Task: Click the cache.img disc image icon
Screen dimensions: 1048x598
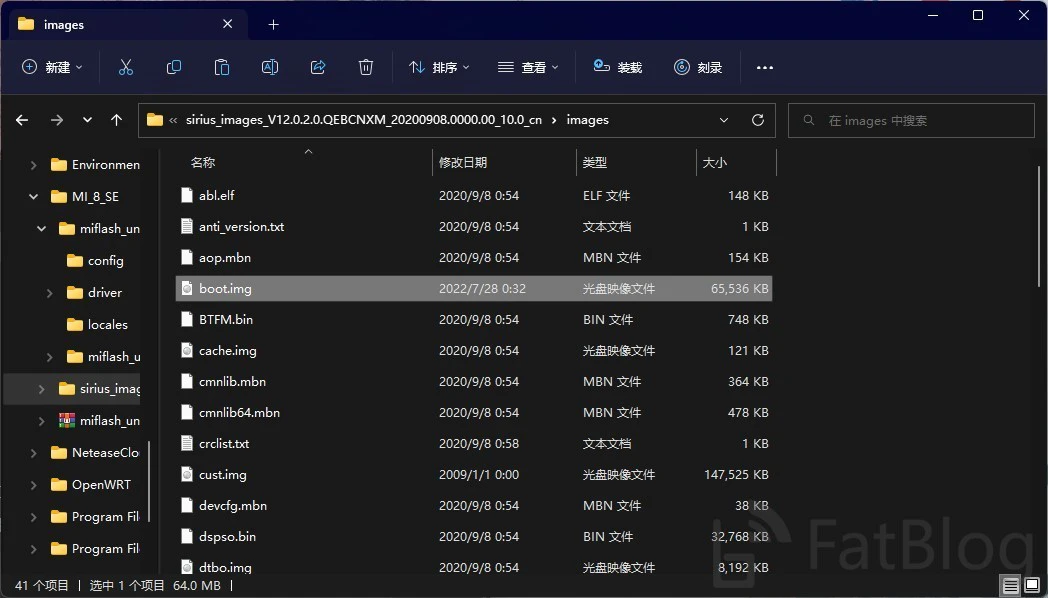Action: (x=187, y=351)
